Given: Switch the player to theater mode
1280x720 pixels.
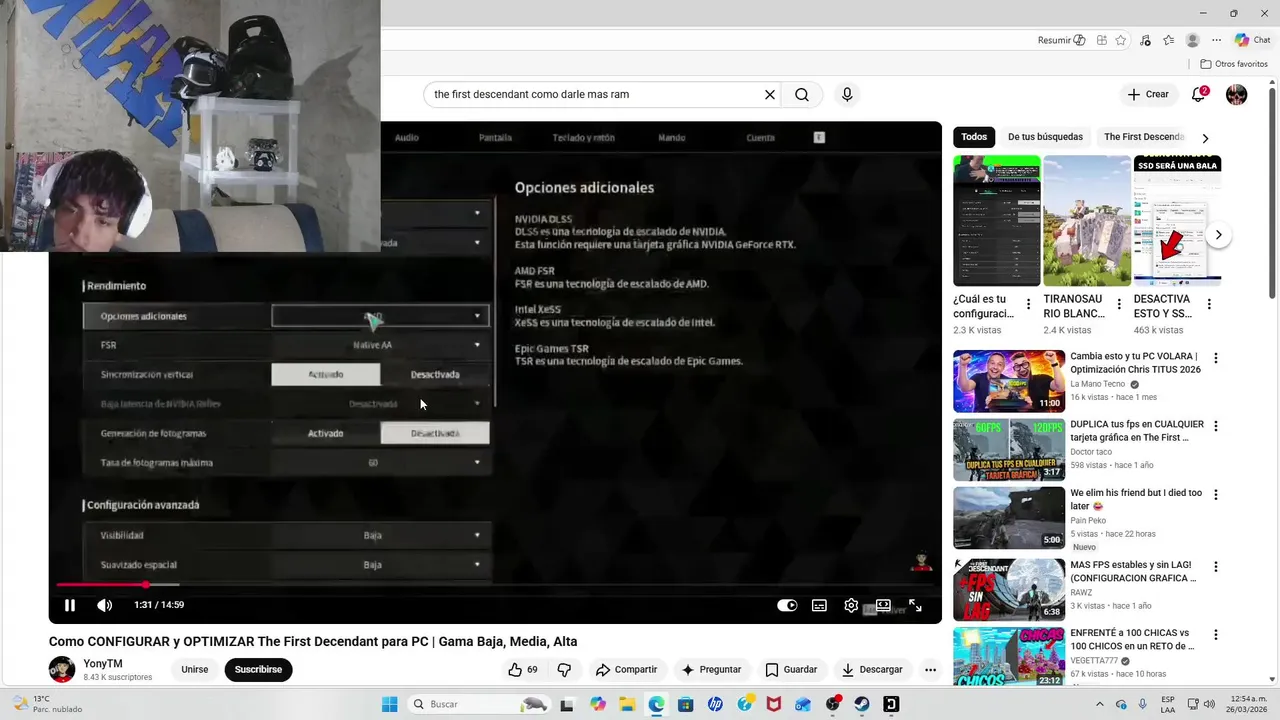Looking at the screenshot, I should (883, 605).
